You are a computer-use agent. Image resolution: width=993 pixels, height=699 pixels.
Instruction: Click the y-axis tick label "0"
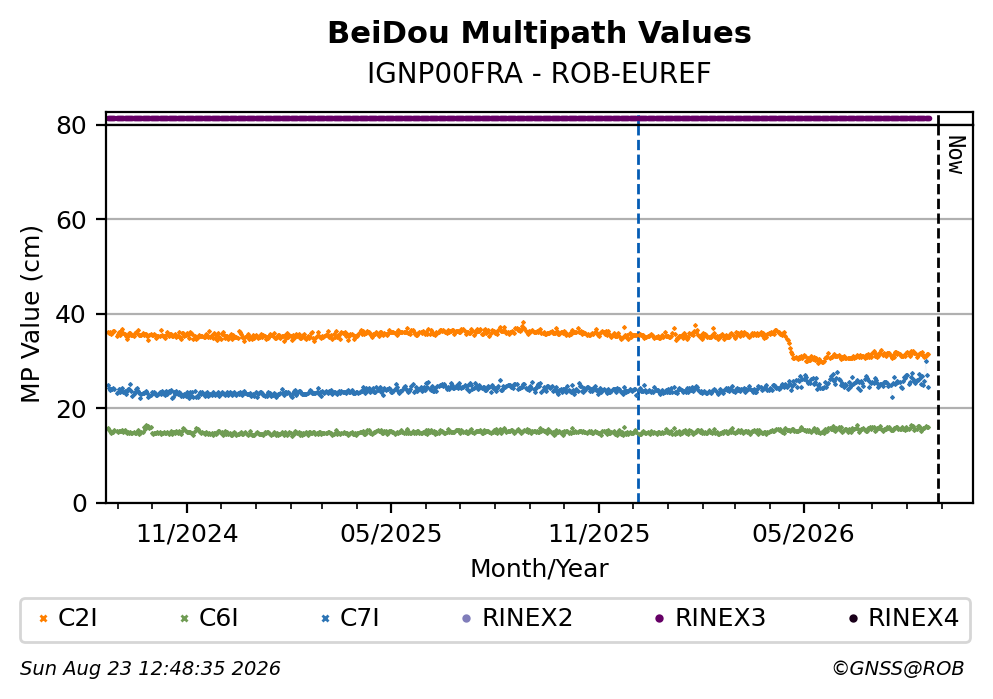(x=79, y=503)
